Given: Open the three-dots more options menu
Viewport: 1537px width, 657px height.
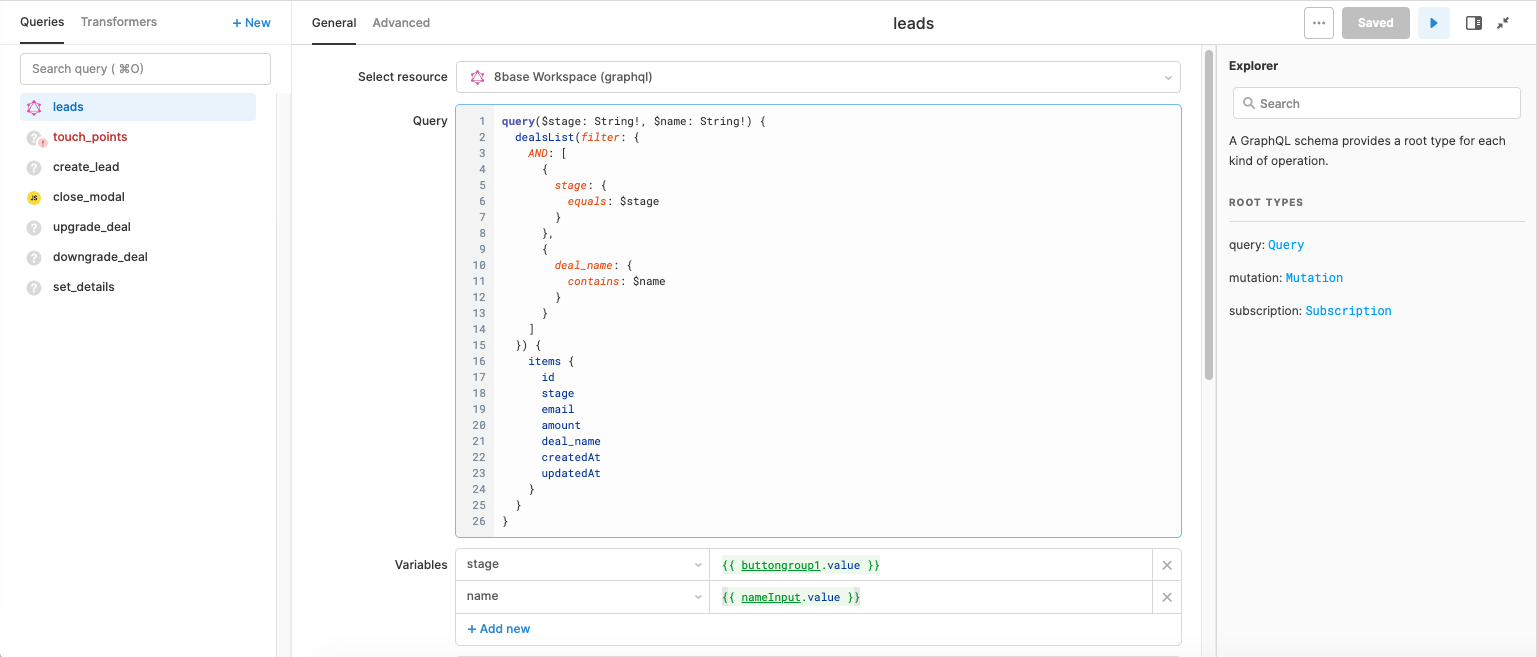Looking at the screenshot, I should 1319,23.
